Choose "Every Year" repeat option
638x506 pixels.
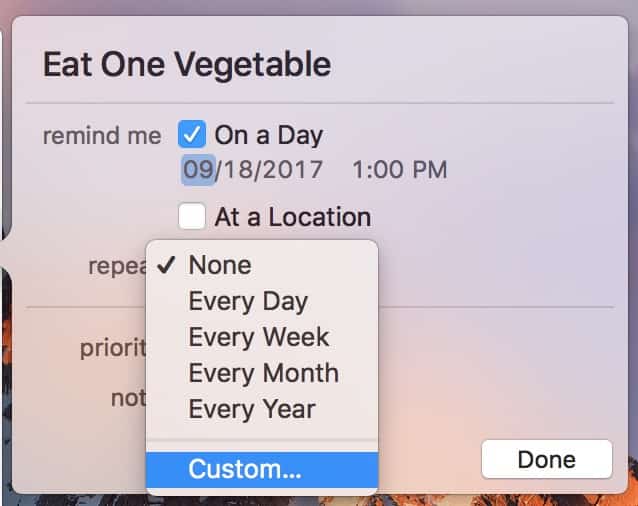(252, 409)
